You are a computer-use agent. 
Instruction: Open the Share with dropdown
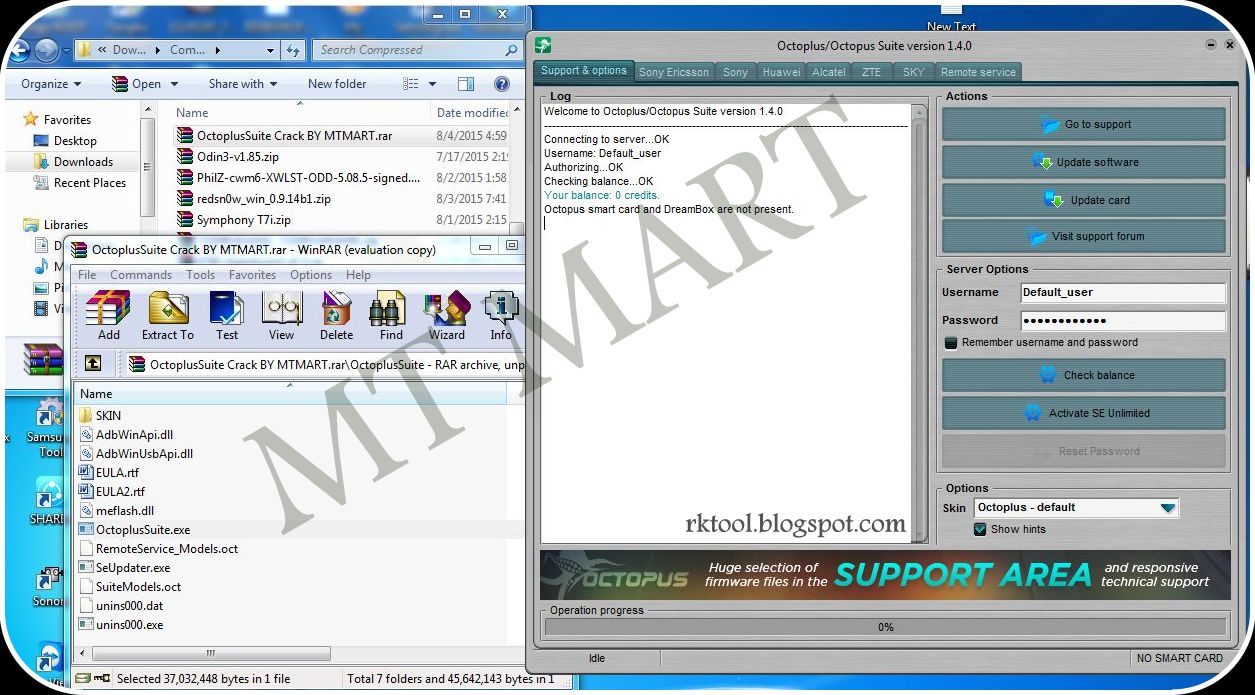pyautogui.click(x=243, y=84)
